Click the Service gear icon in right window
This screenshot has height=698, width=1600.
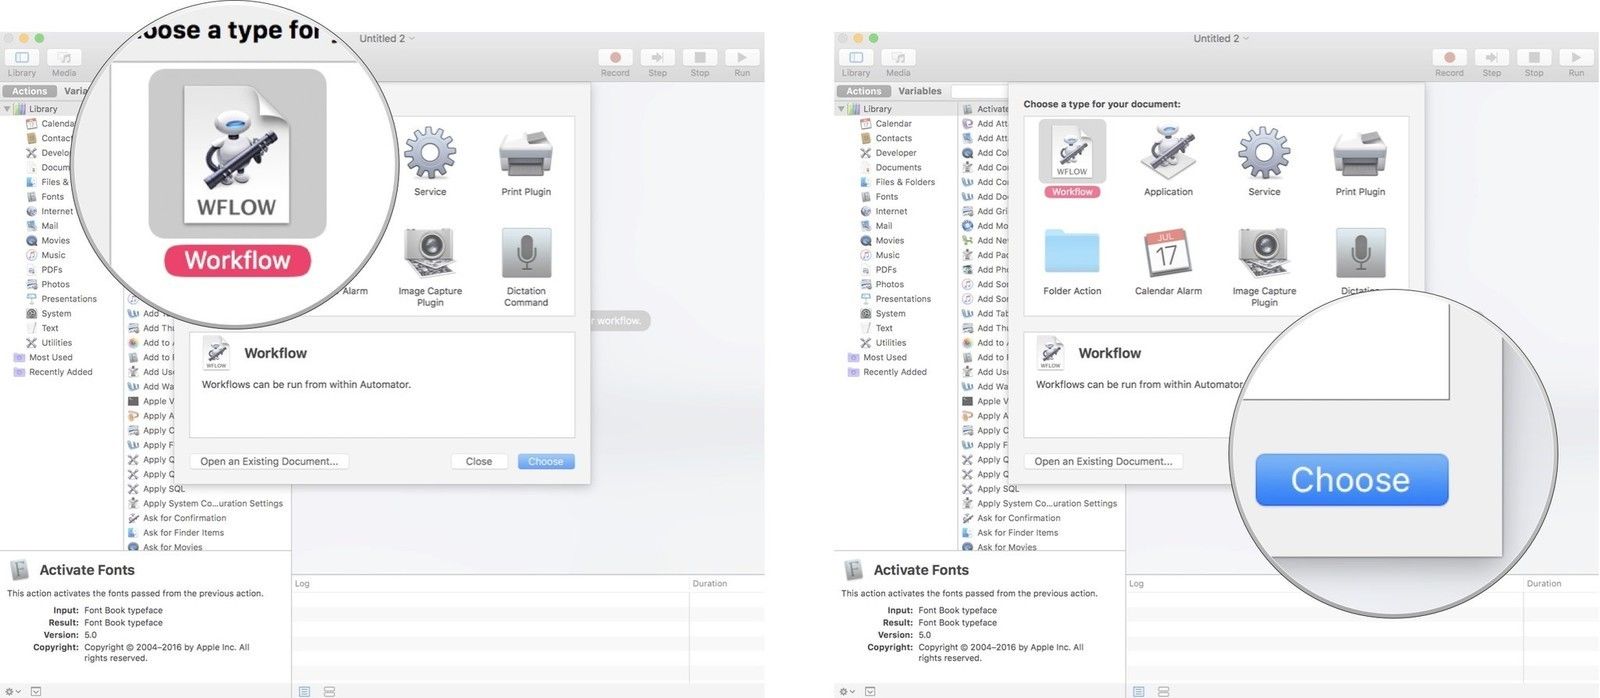1264,153
